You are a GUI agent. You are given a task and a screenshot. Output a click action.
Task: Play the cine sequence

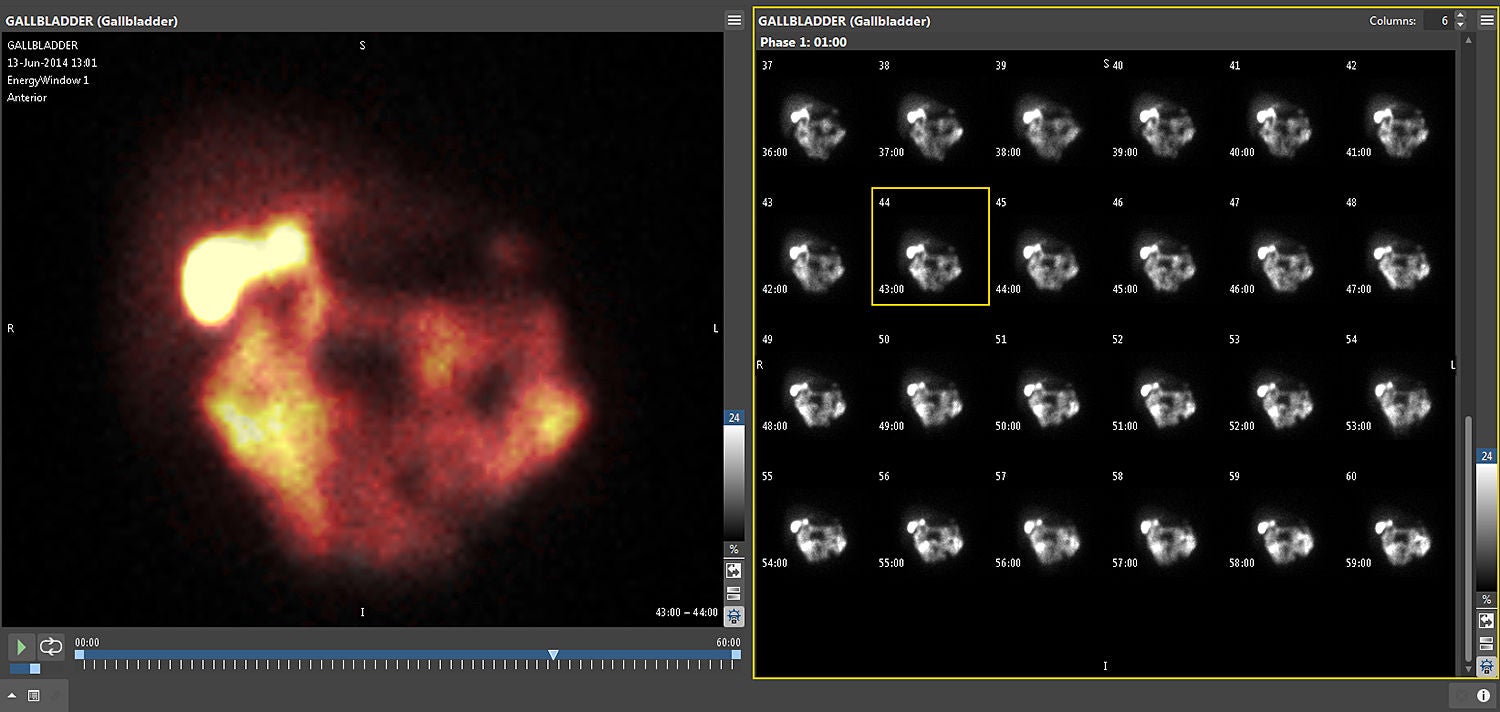(21, 647)
